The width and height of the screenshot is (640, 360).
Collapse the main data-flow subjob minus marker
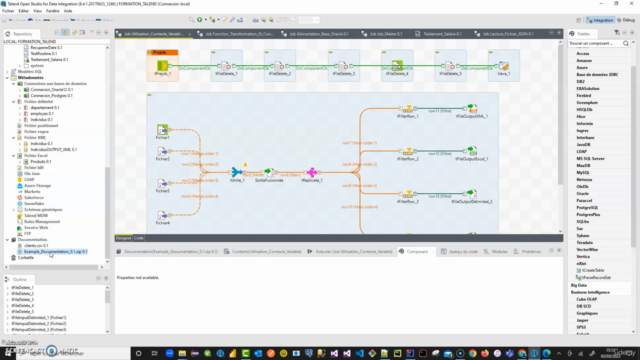pyautogui.click(x=149, y=95)
